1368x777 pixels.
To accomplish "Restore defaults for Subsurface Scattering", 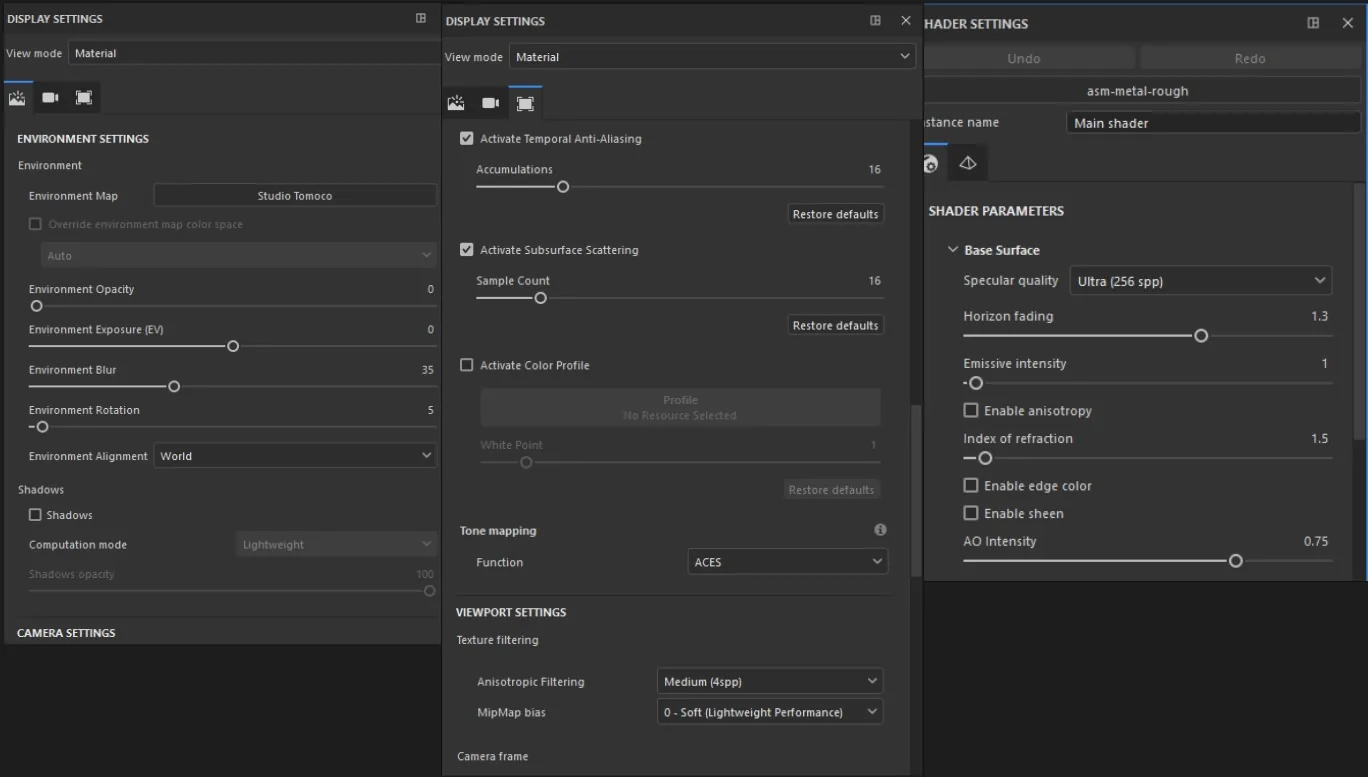I will pyautogui.click(x=836, y=325).
